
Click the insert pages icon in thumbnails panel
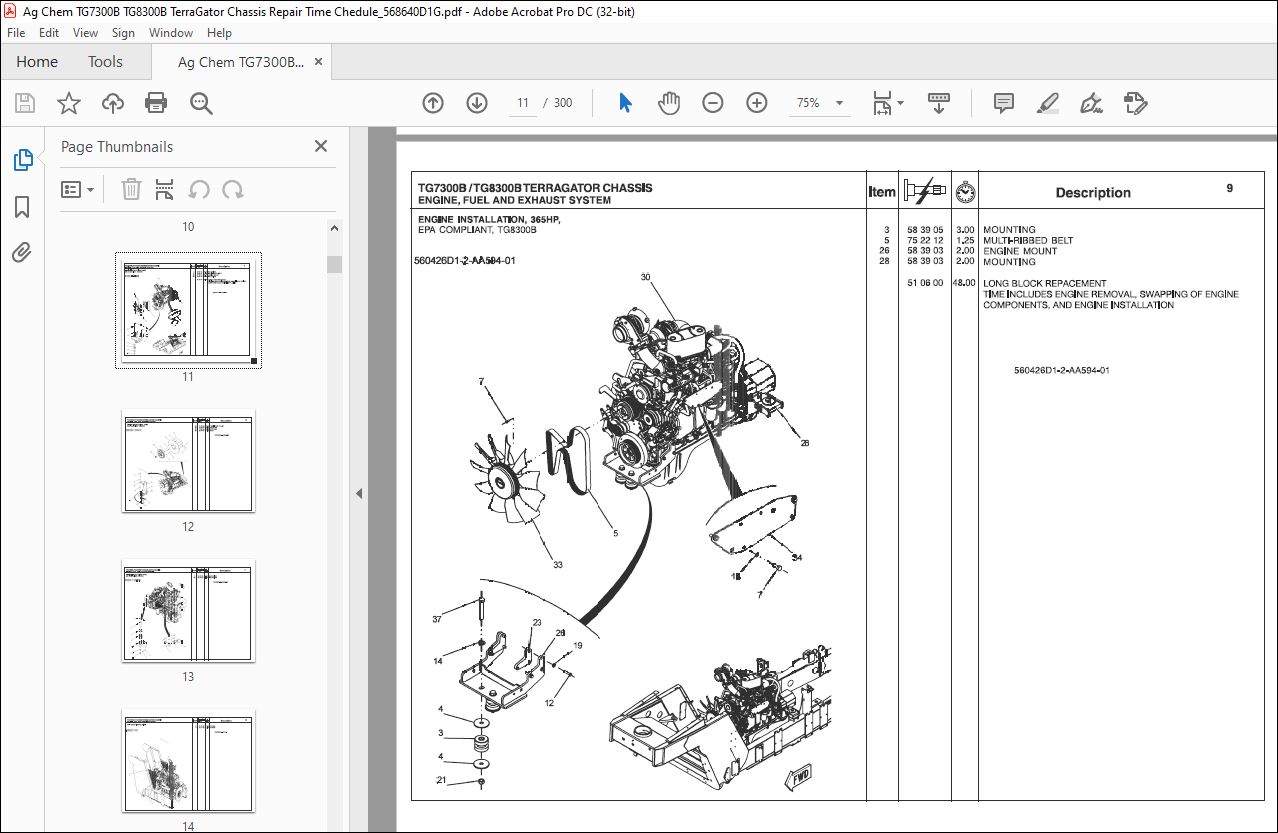tap(166, 189)
